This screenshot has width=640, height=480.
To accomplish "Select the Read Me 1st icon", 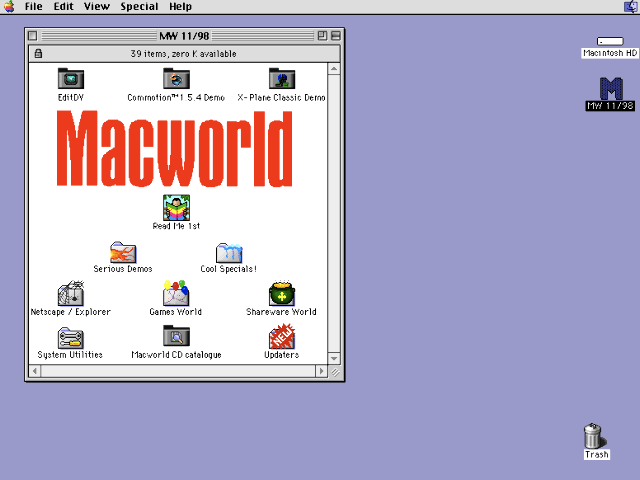I will pyautogui.click(x=176, y=207).
